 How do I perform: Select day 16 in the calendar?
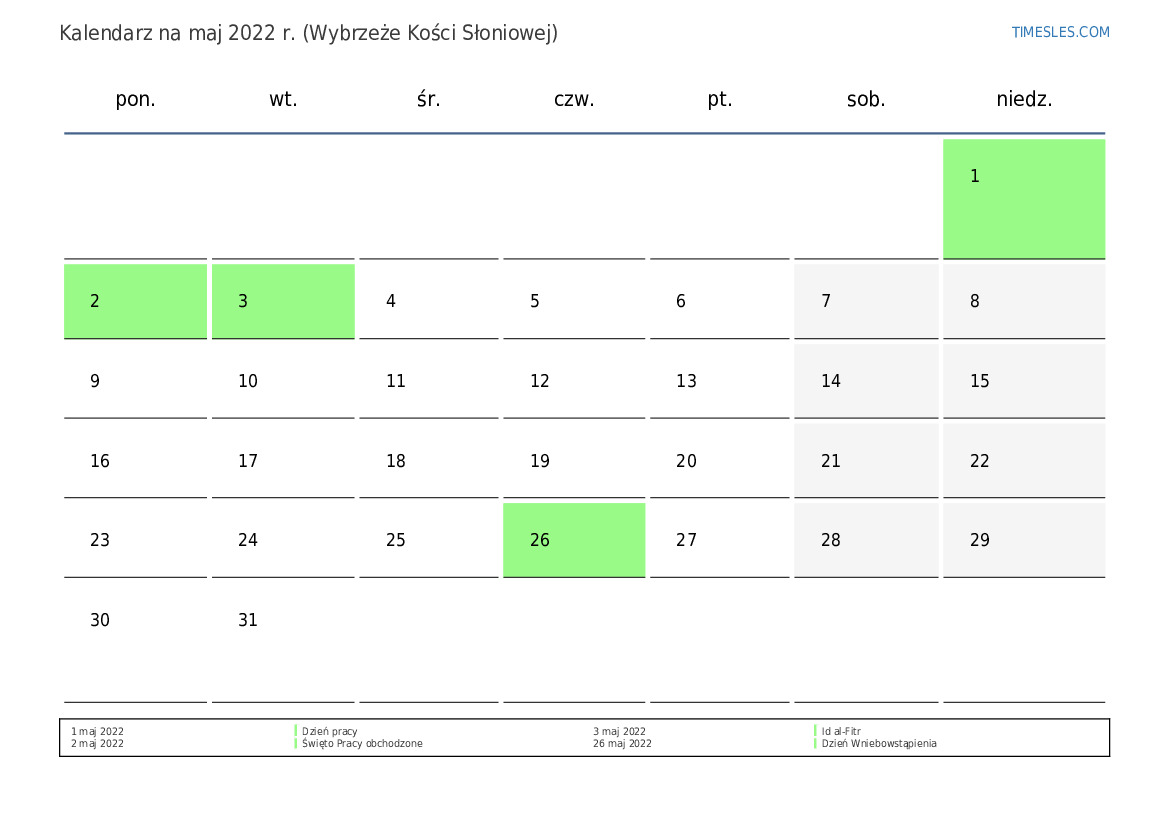135,461
